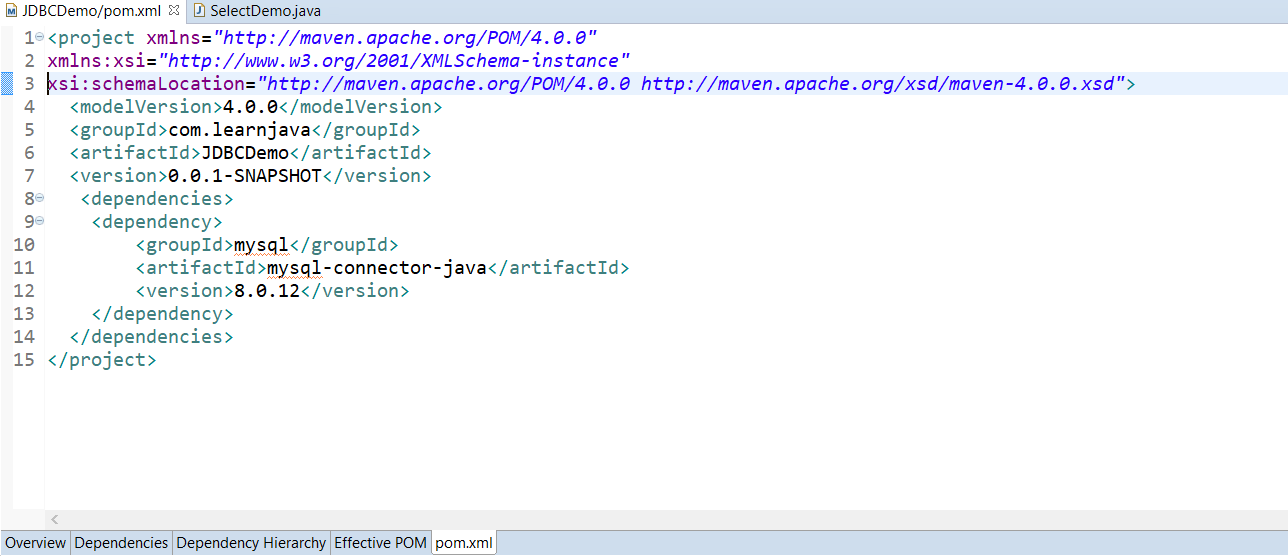The image size is (1288, 556).
Task: Click the 0.0.1-SNAPSHOT version text
Action: [x=244, y=176]
